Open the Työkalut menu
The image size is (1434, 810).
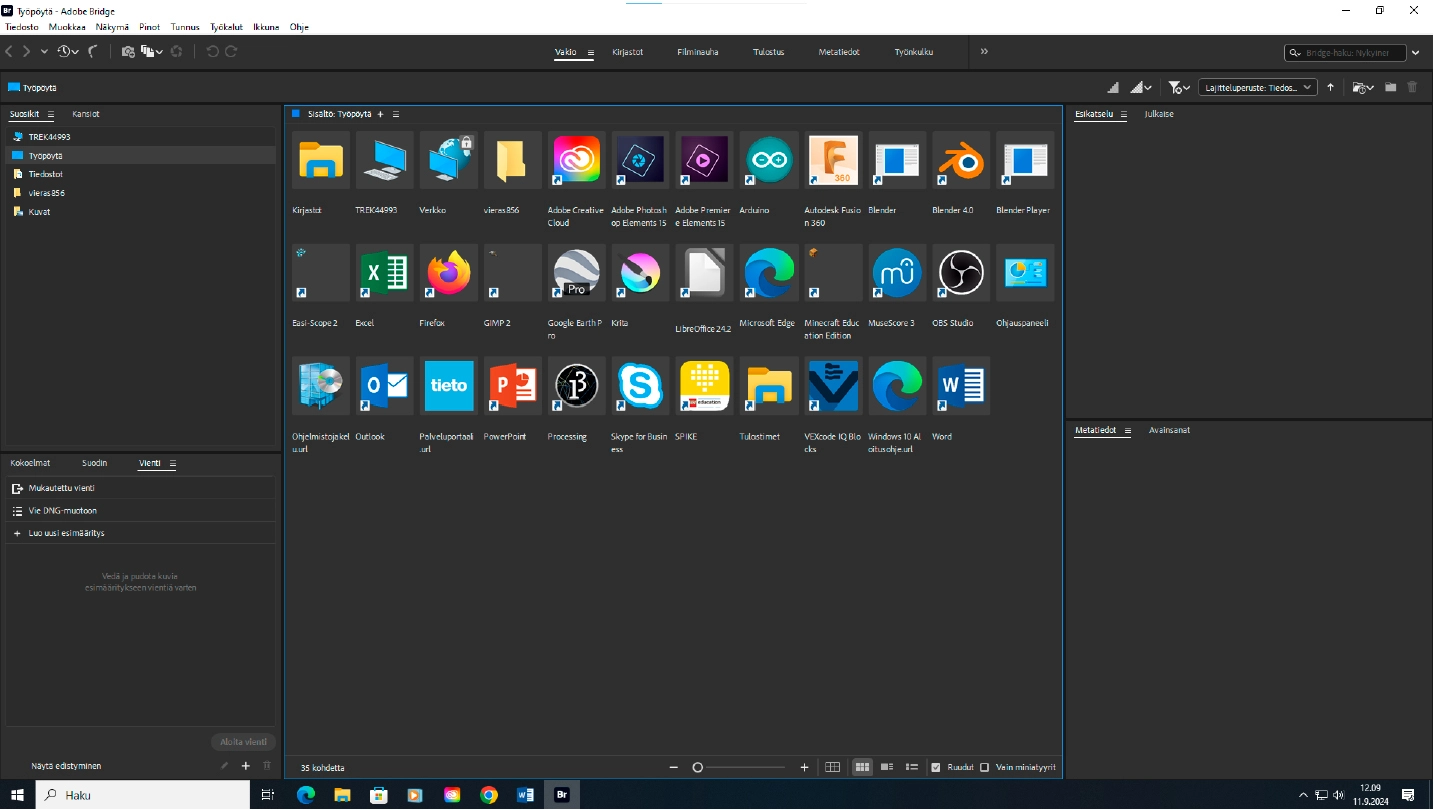point(226,27)
